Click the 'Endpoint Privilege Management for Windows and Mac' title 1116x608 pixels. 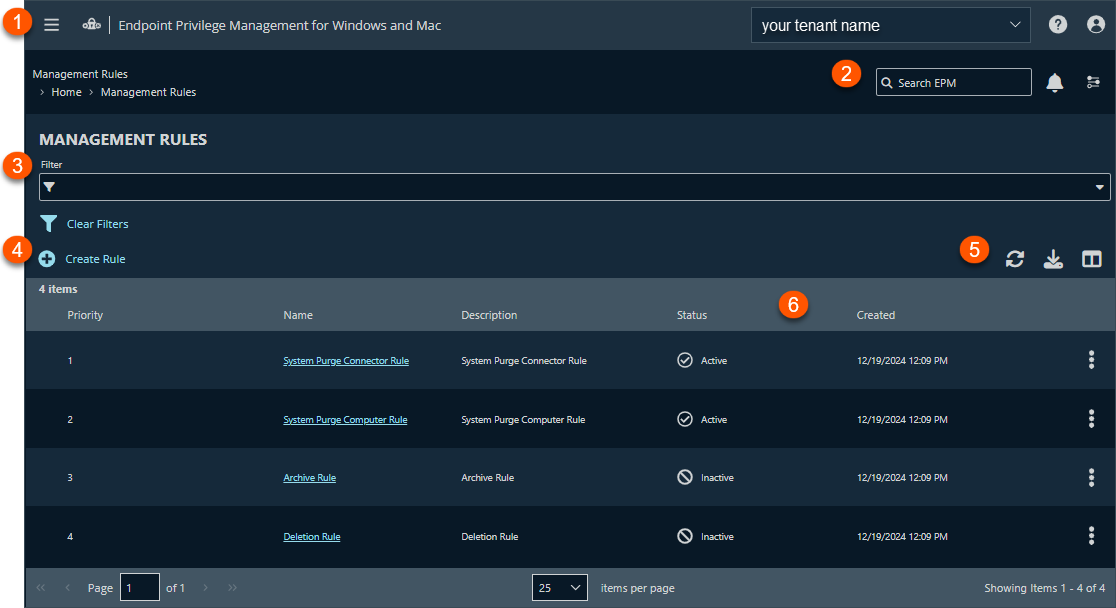tap(280, 25)
